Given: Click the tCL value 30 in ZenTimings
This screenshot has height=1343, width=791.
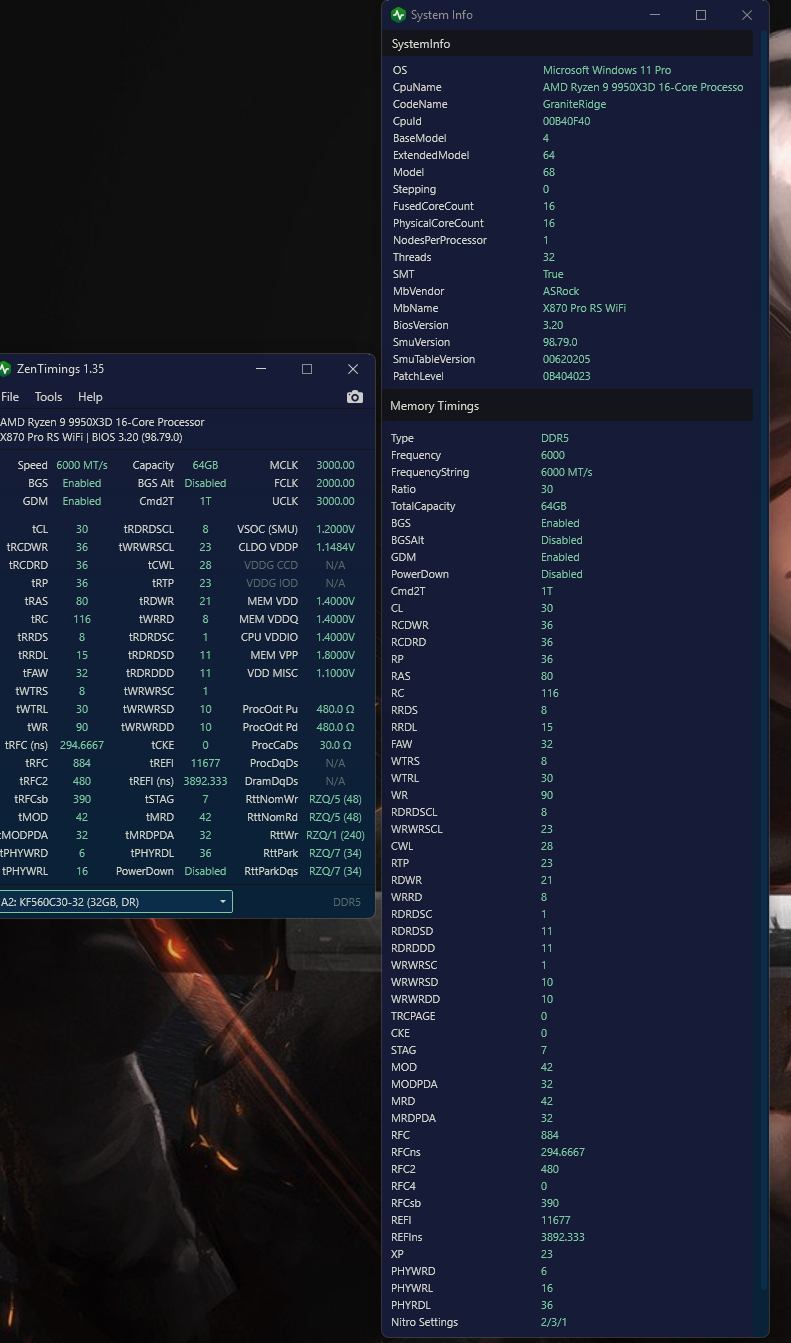Looking at the screenshot, I should coord(82,529).
